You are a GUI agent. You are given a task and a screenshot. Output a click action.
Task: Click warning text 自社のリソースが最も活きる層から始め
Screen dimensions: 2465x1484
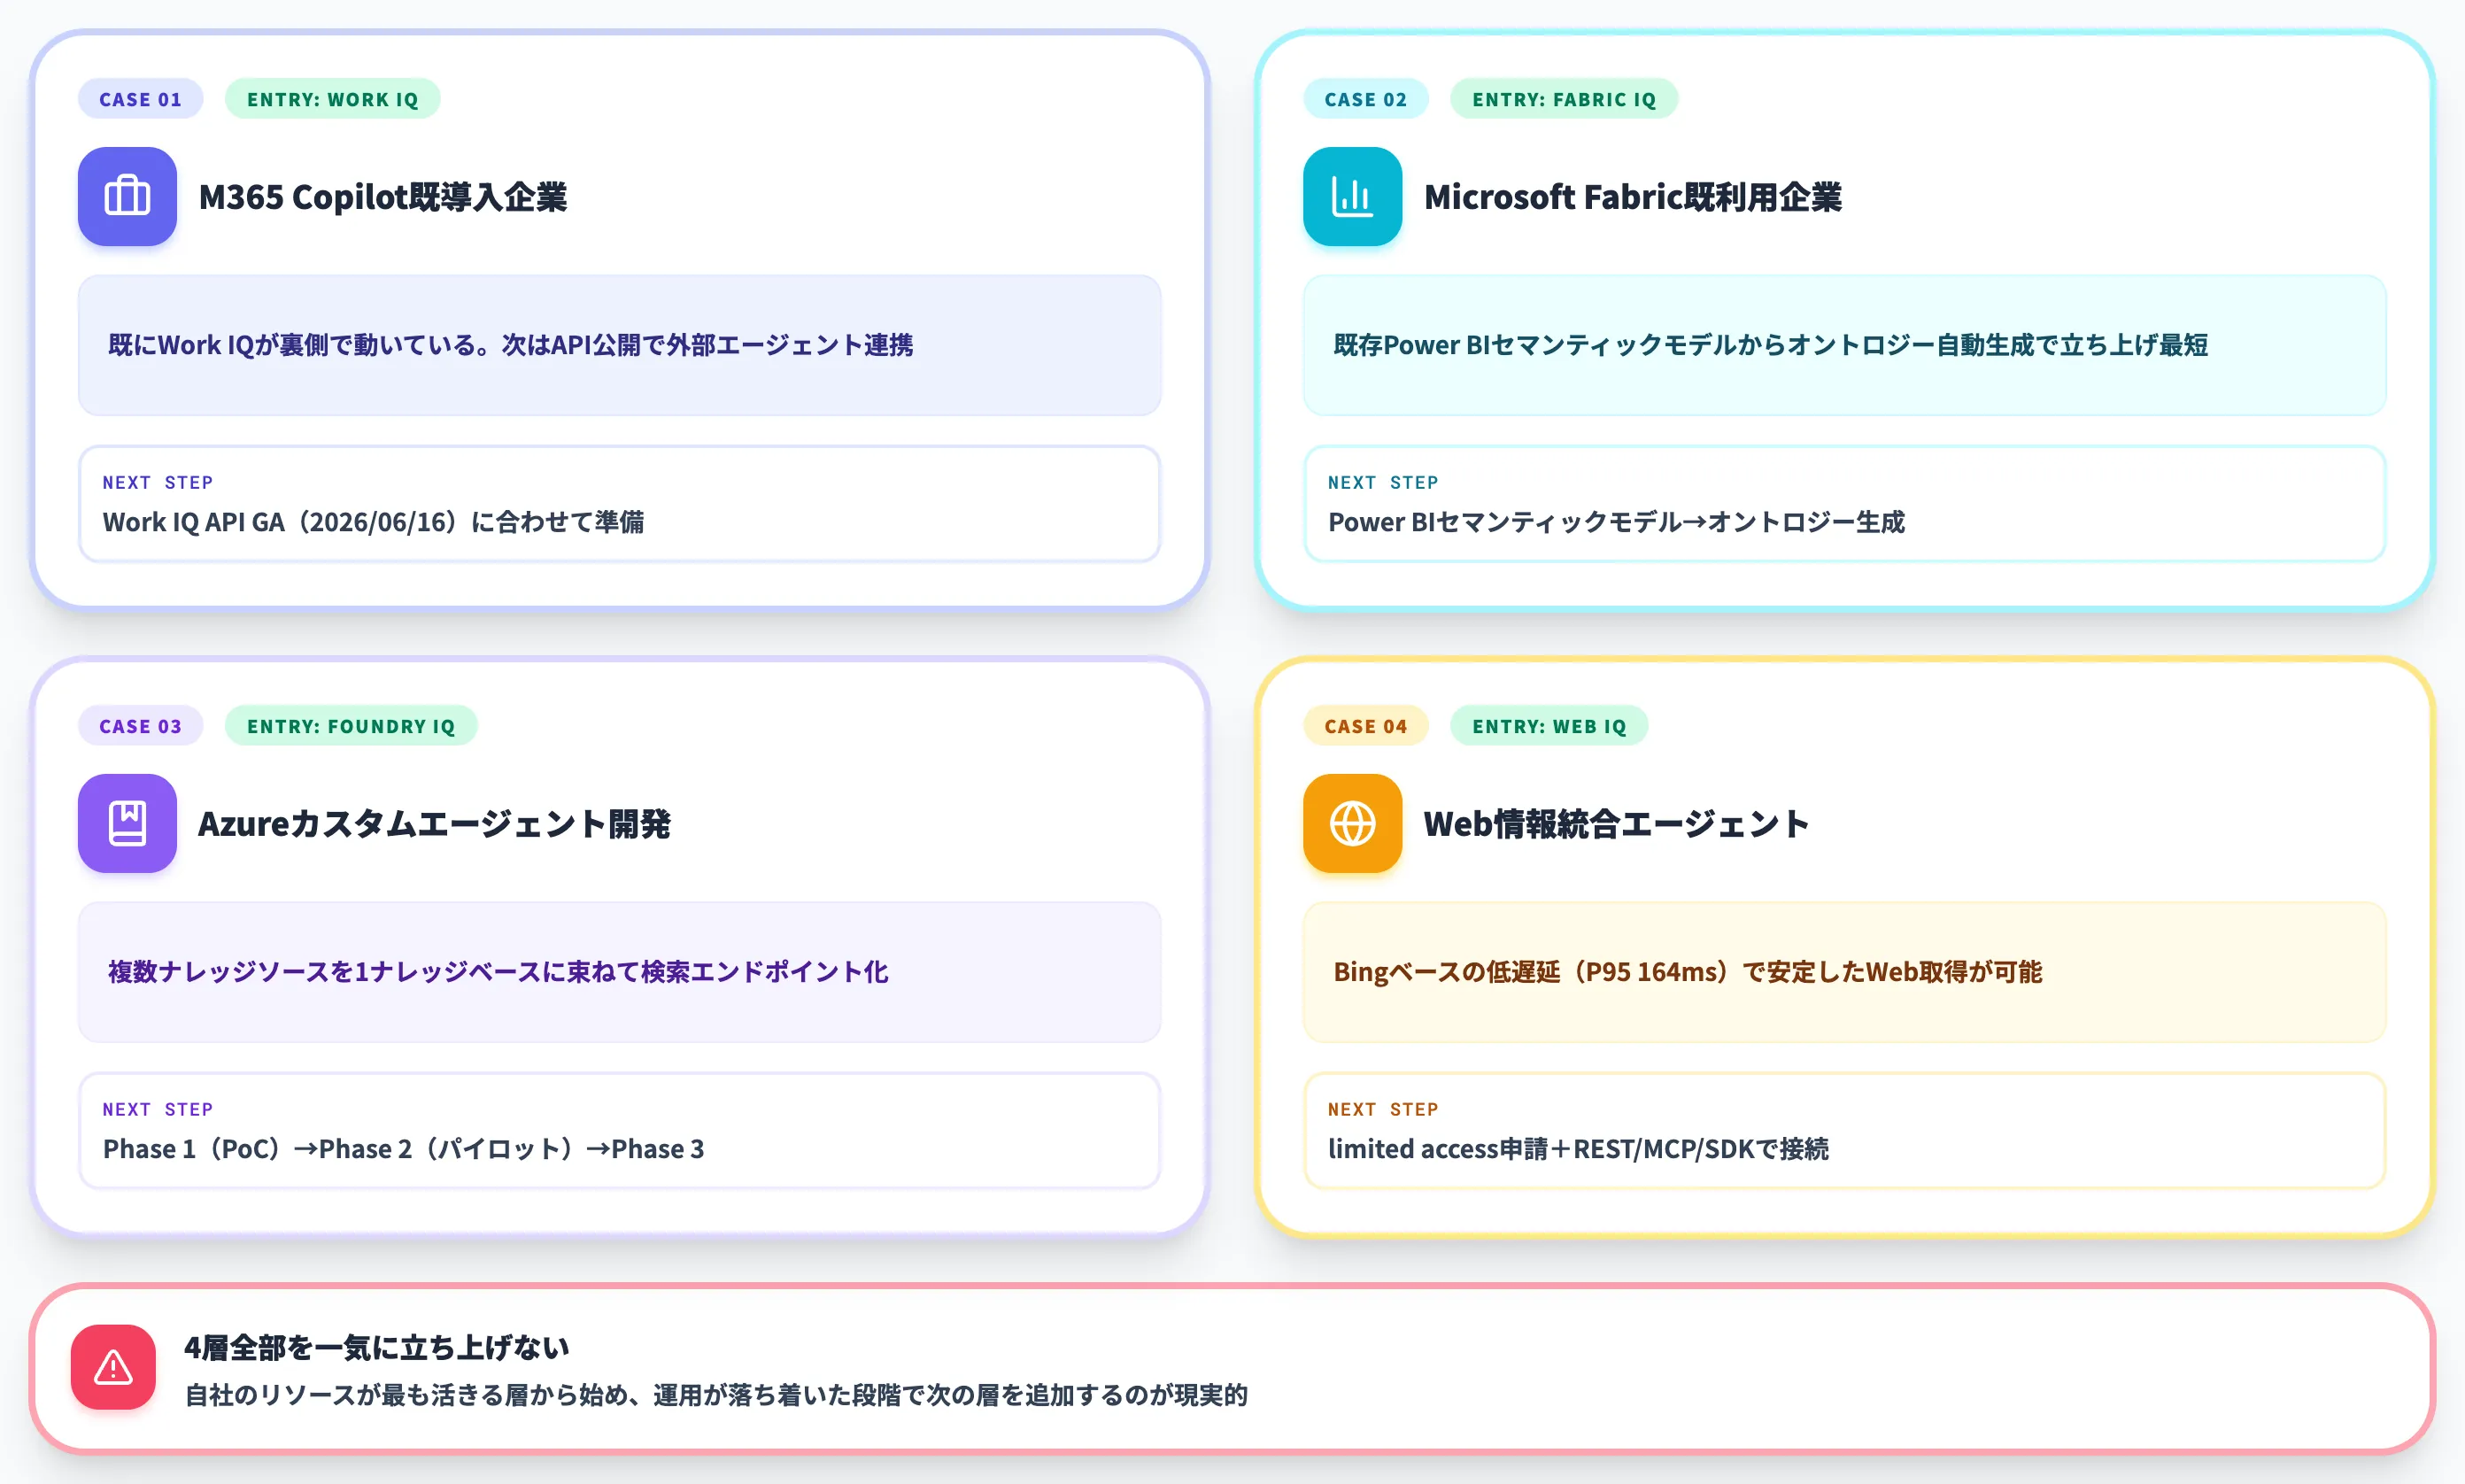pos(716,1395)
